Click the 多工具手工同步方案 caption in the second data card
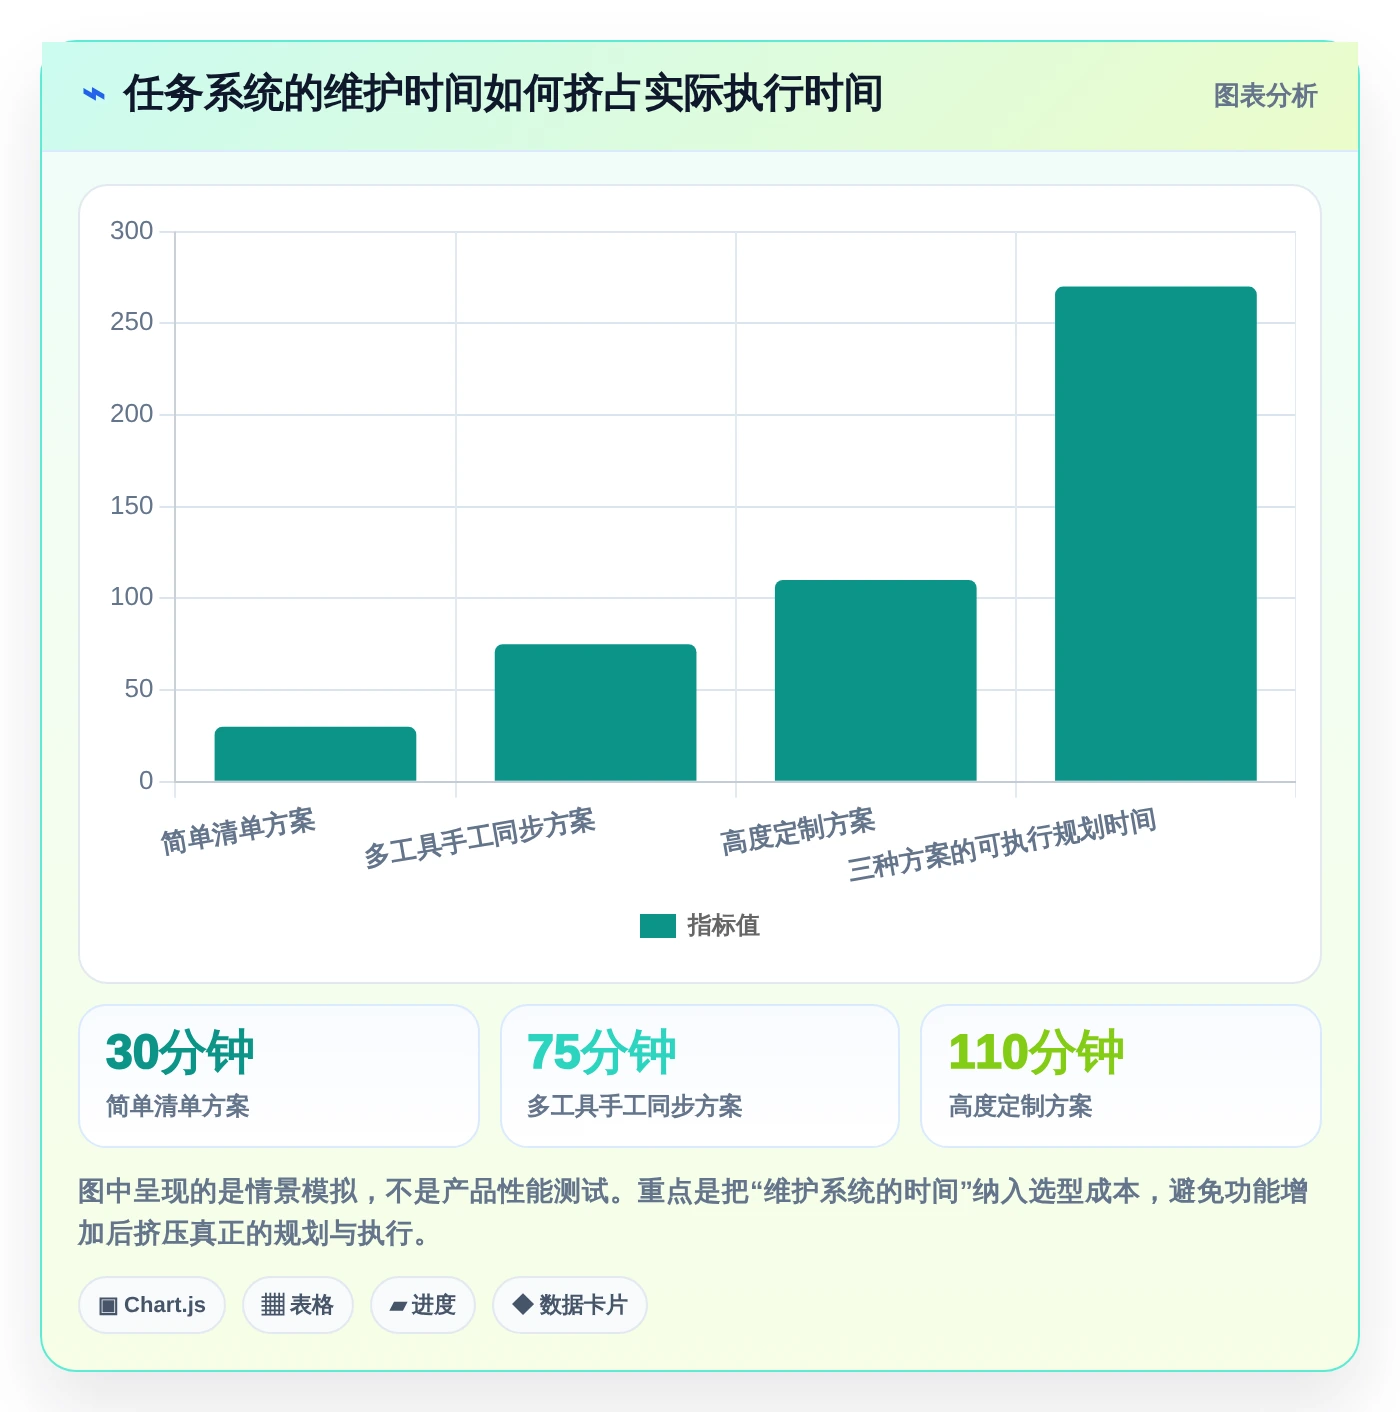Screen dimensions: 1400x1412 [x=635, y=1106]
